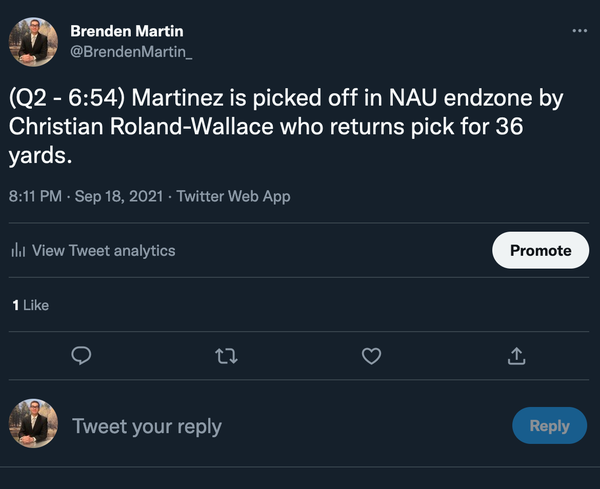Open the View Tweet analytics link
The image size is (600, 489).
pos(103,251)
